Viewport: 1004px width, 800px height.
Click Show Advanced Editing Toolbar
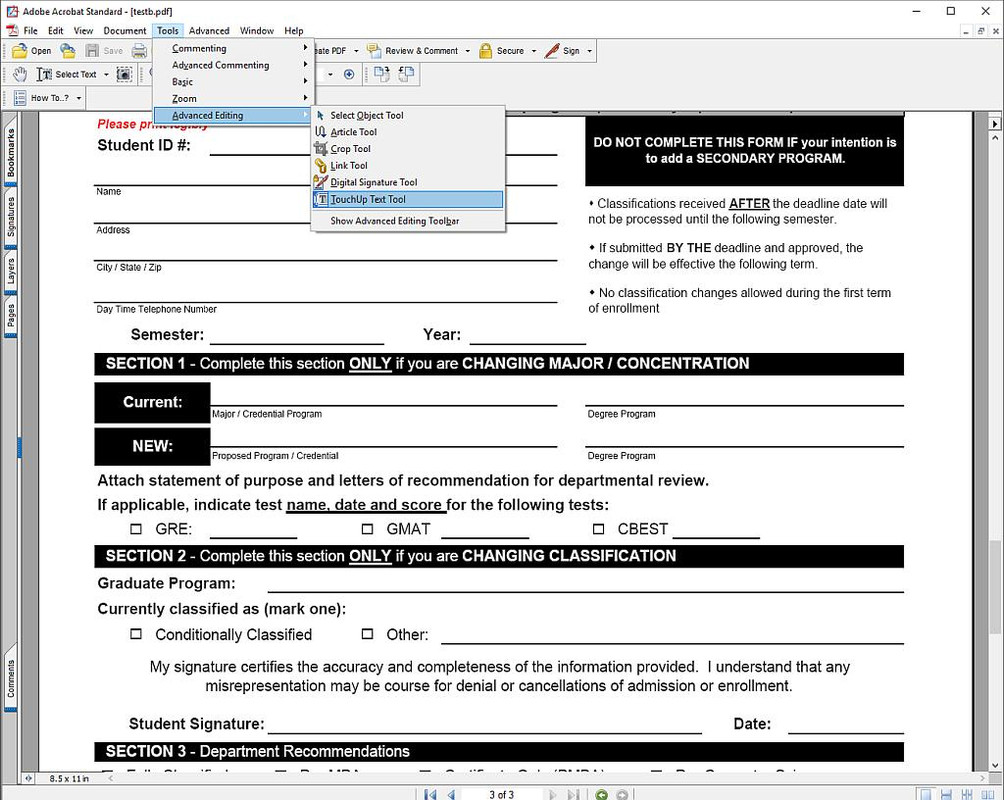[408, 221]
